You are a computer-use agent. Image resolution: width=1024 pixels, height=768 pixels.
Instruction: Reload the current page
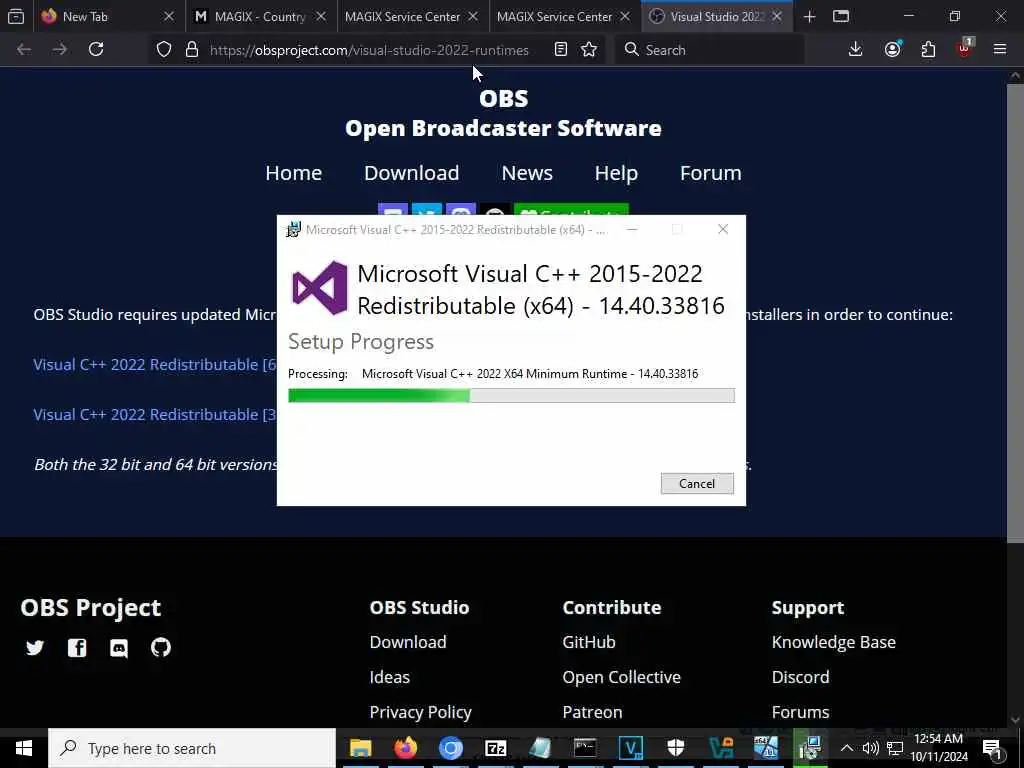[96, 50]
